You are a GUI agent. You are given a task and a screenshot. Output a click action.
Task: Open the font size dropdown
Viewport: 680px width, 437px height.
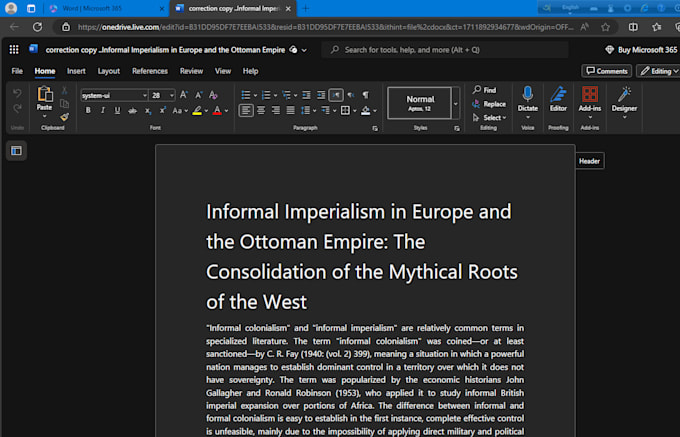point(170,95)
